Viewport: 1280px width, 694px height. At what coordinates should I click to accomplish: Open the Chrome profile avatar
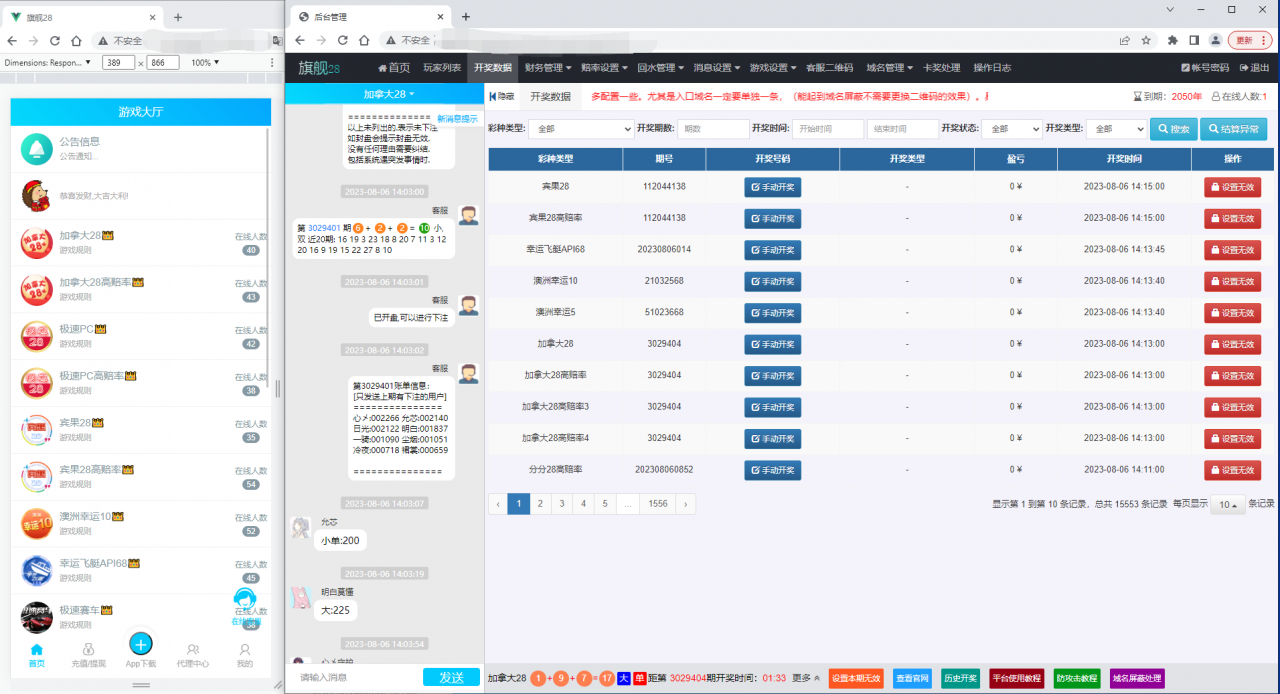click(x=1216, y=40)
